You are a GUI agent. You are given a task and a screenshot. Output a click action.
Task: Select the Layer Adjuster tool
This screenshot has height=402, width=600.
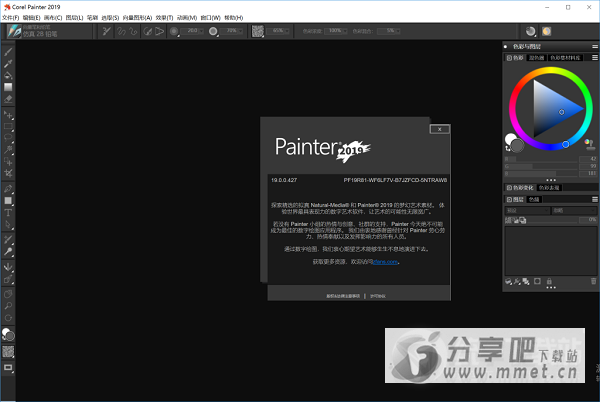[8, 115]
